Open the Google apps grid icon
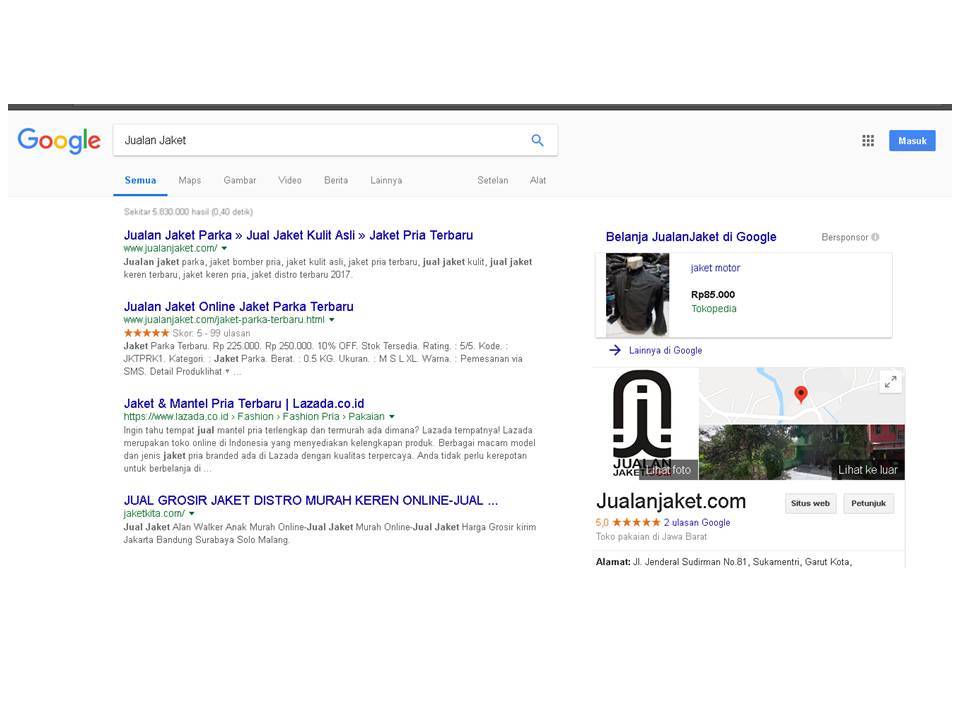The image size is (960, 720). tap(868, 141)
